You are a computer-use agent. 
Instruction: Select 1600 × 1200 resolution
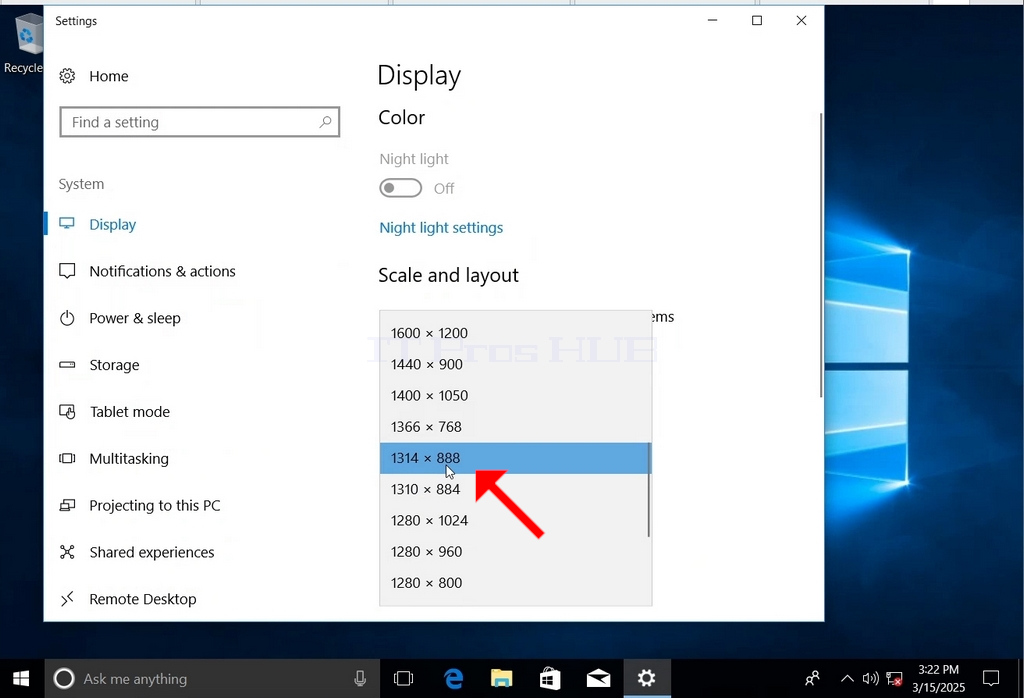(515, 333)
